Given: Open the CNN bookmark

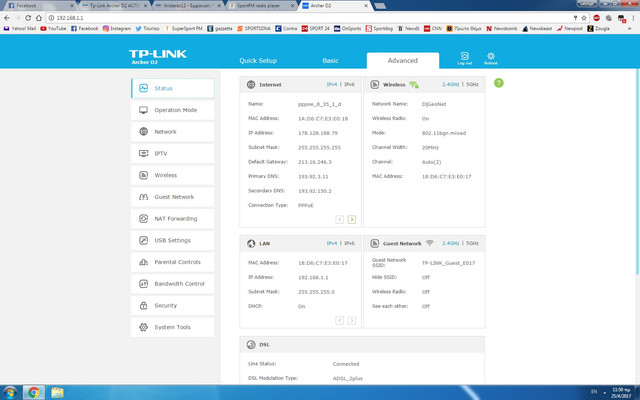Looking at the screenshot, I should [433, 29].
